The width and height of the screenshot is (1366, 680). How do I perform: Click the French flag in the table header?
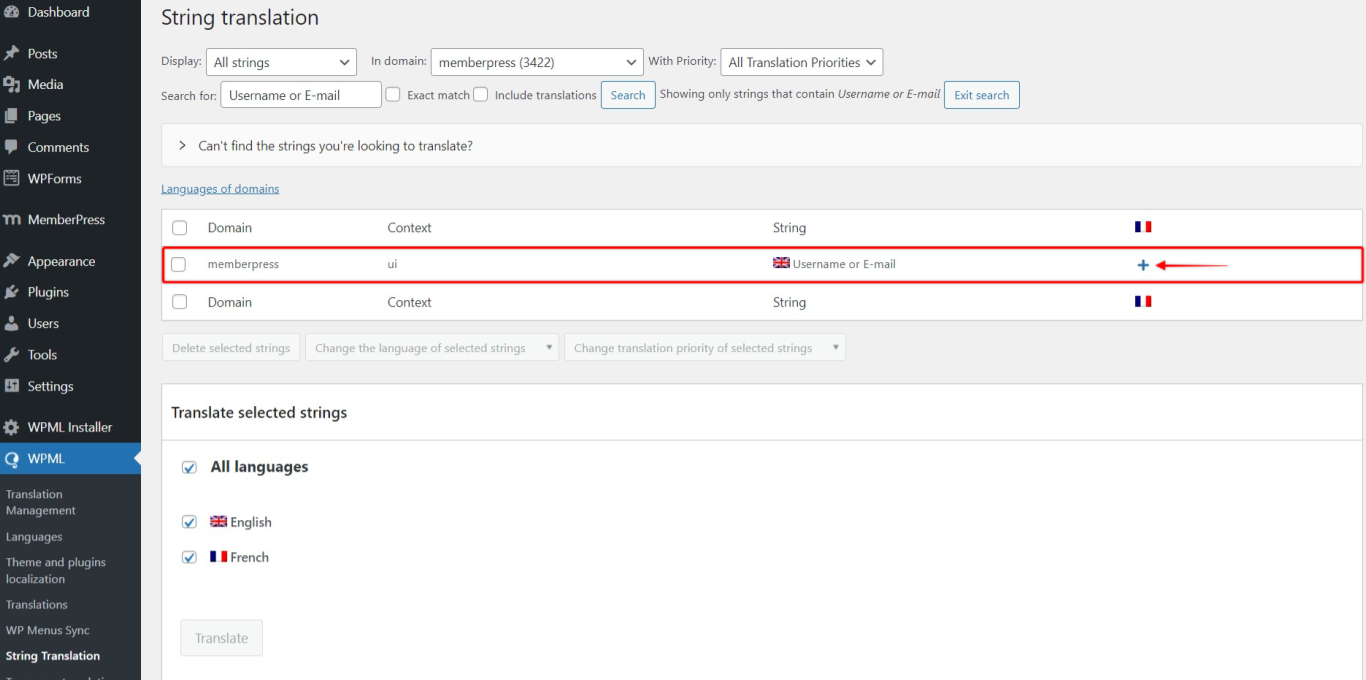point(1143,227)
